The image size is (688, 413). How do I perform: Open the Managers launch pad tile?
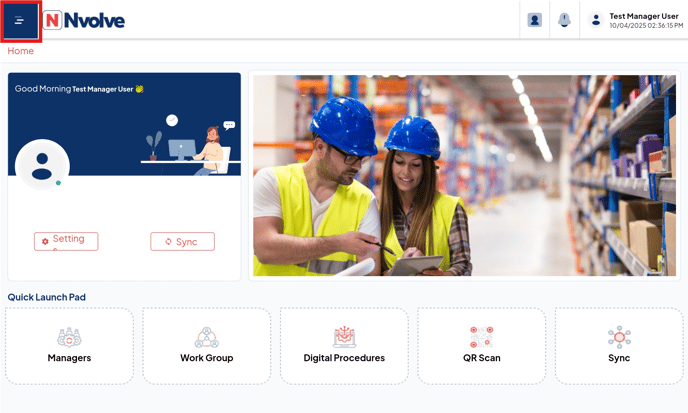pyautogui.click(x=69, y=346)
